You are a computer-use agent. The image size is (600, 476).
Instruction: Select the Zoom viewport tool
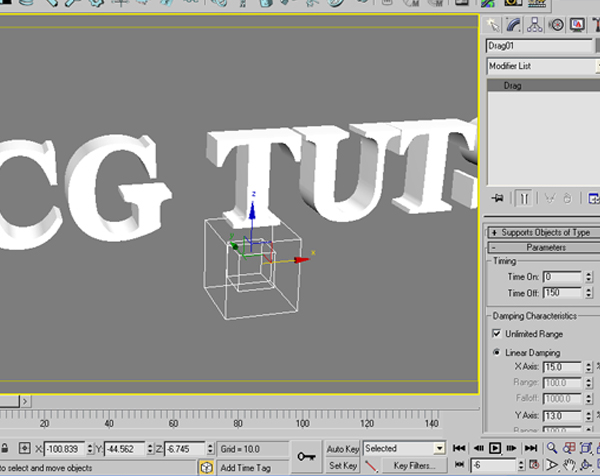pos(554,448)
